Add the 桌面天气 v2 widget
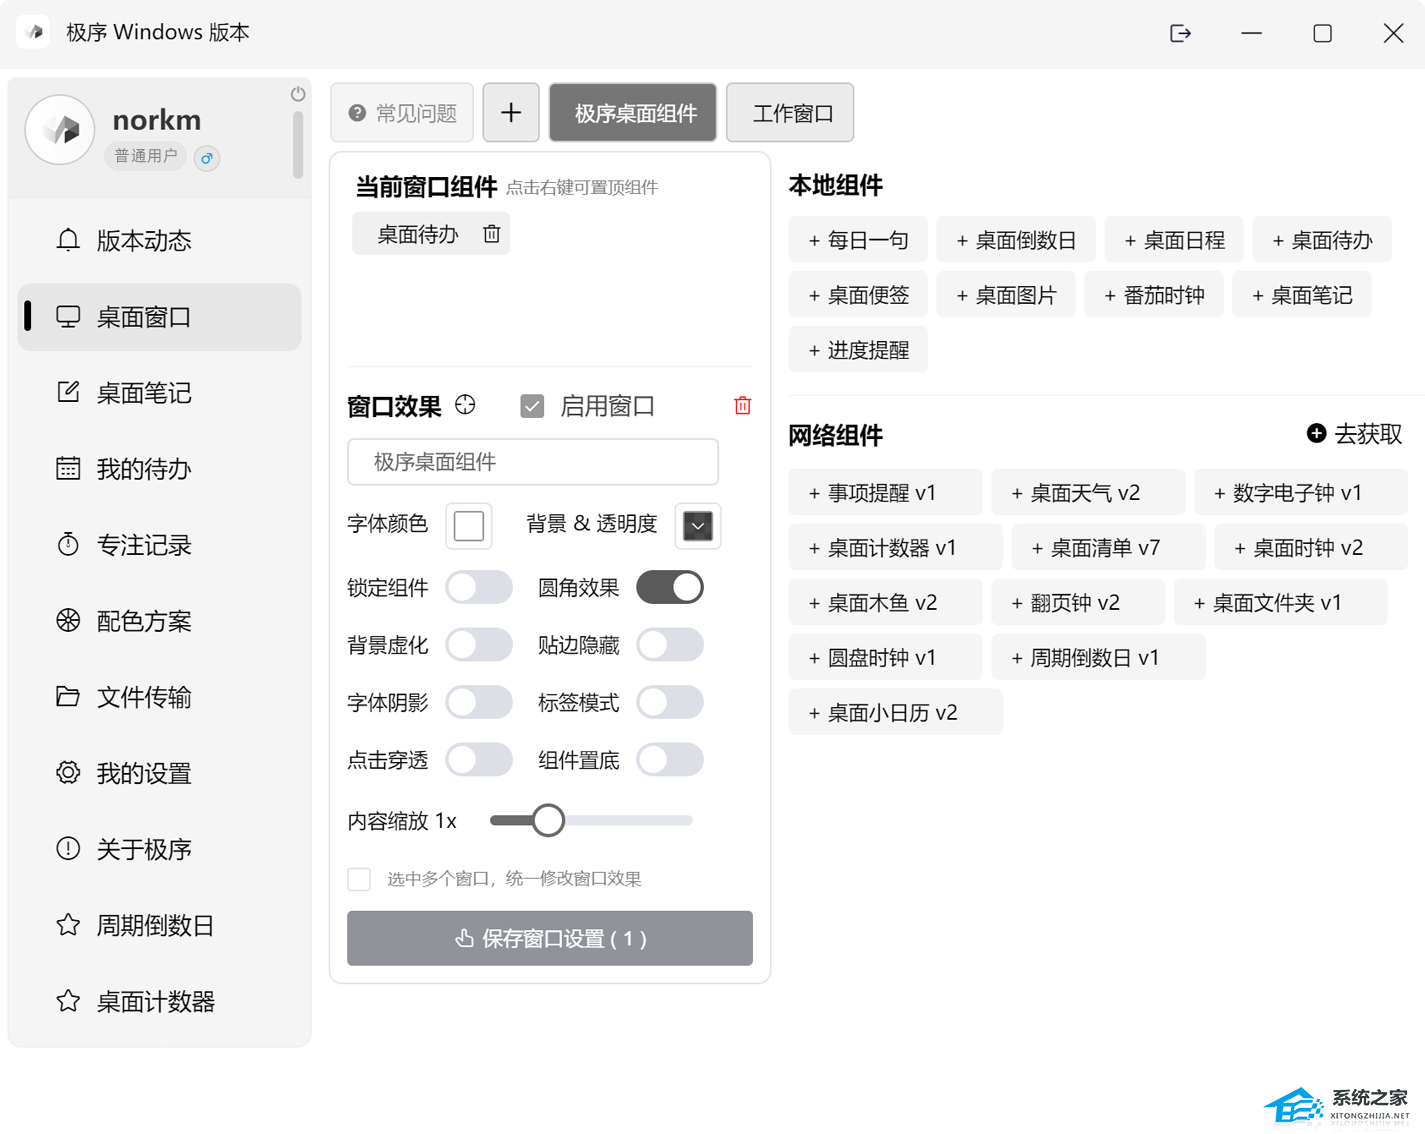Image resolution: width=1425 pixels, height=1134 pixels. [x=1088, y=492]
